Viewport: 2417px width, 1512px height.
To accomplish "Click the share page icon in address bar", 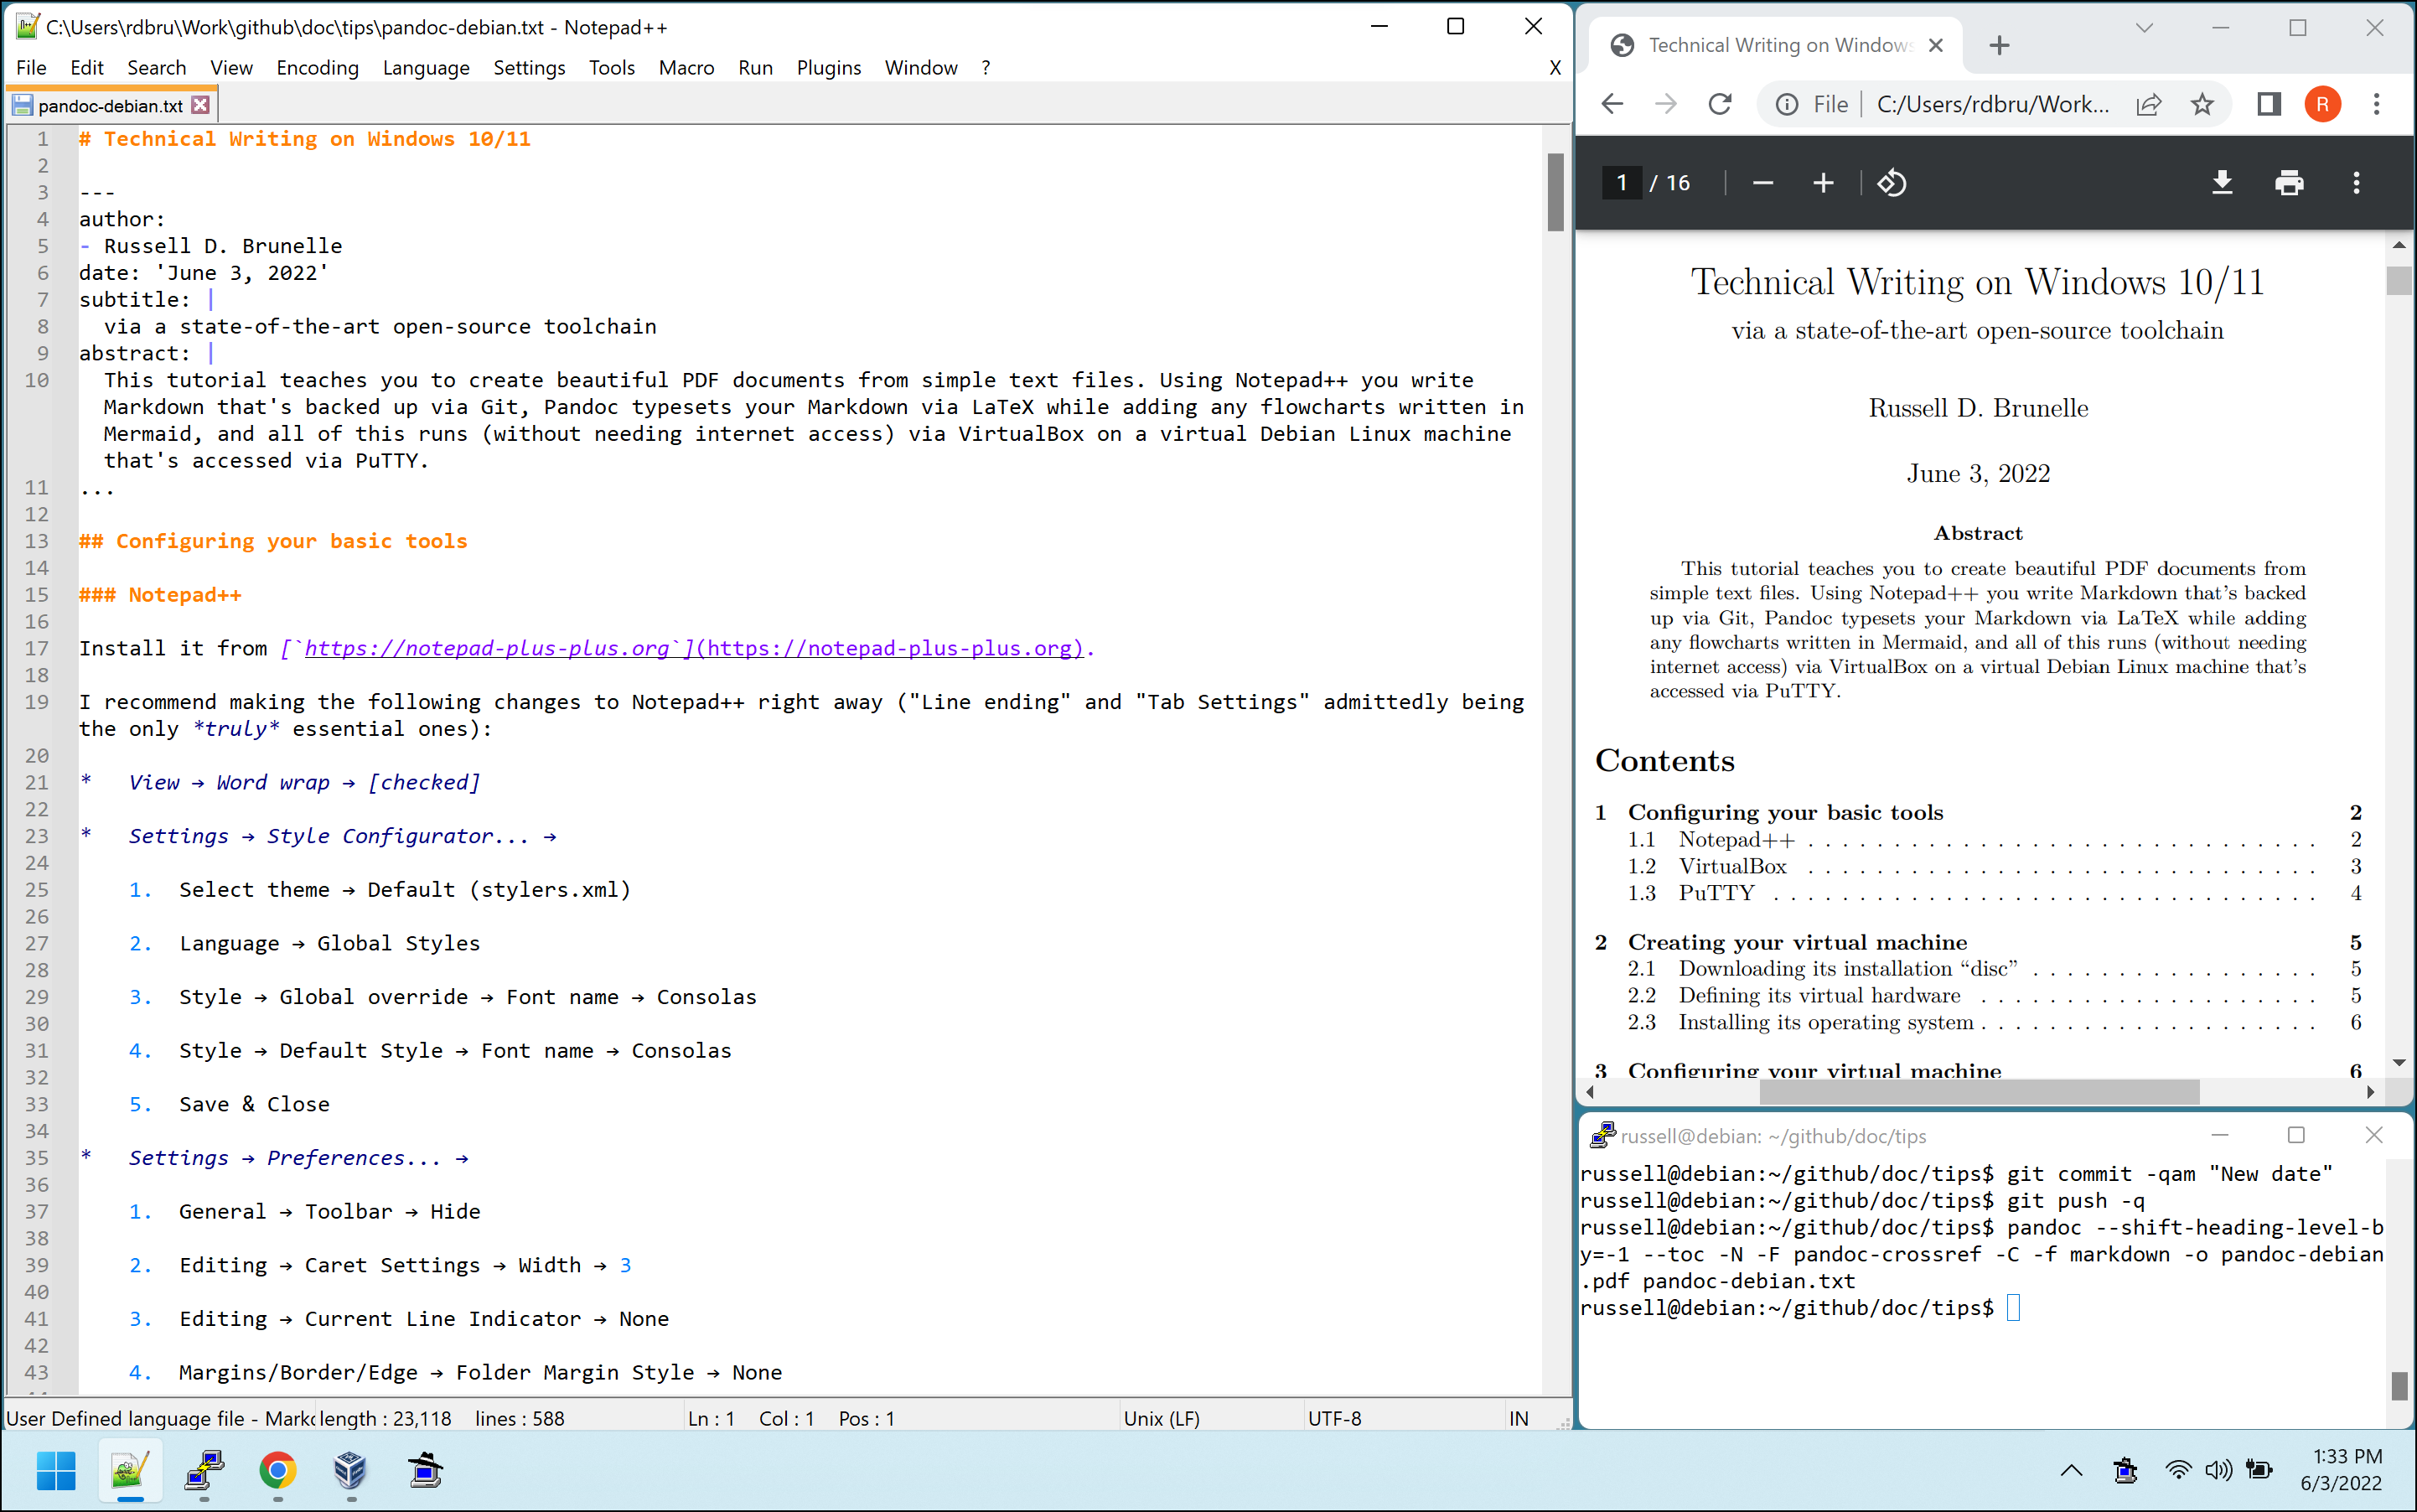I will [x=2149, y=104].
